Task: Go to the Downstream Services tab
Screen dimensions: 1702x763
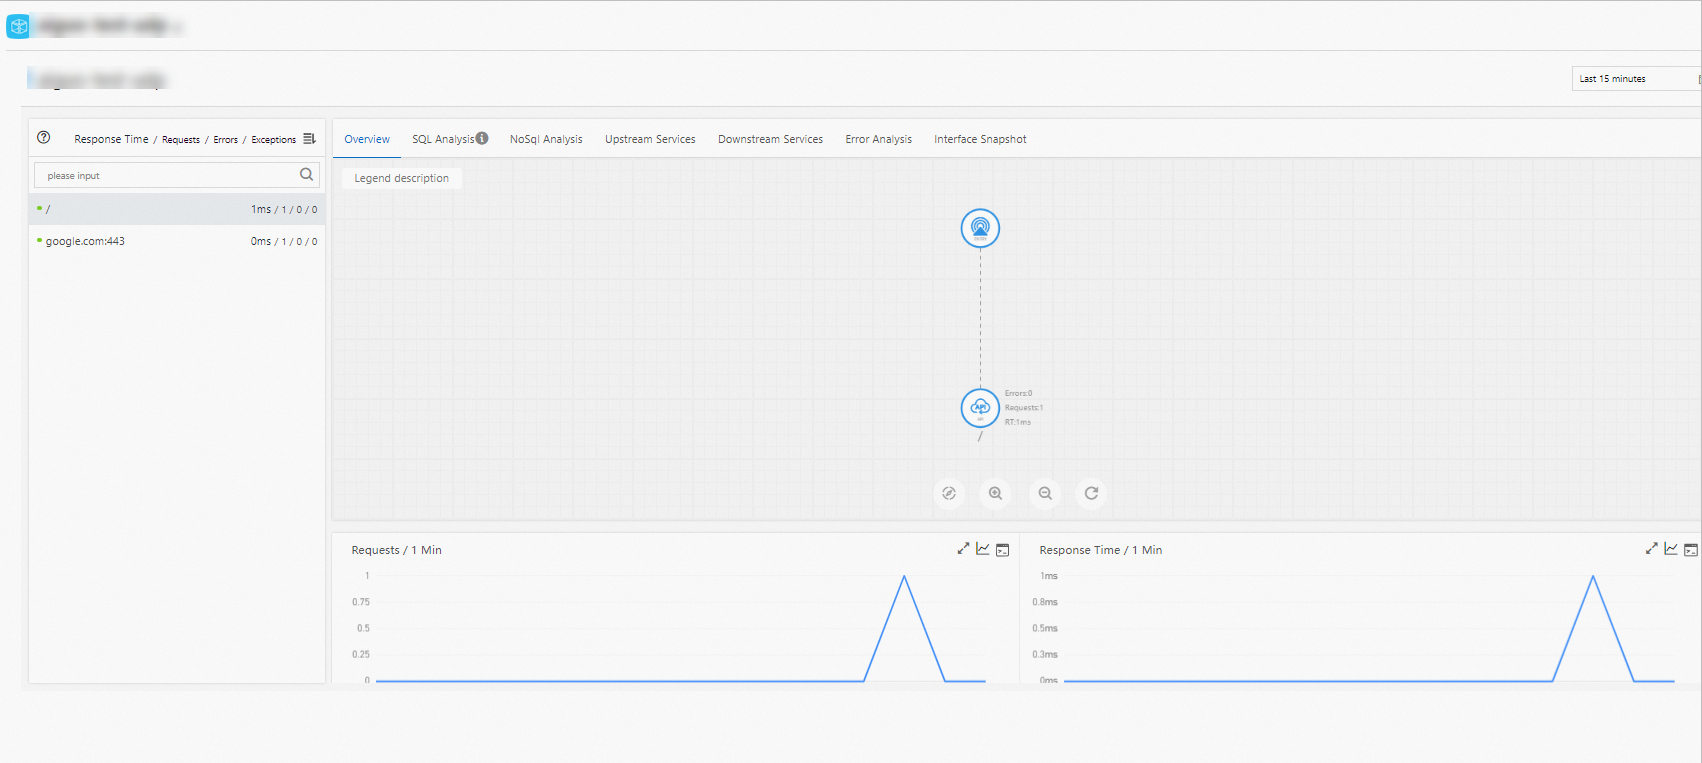Action: pyautogui.click(x=770, y=139)
